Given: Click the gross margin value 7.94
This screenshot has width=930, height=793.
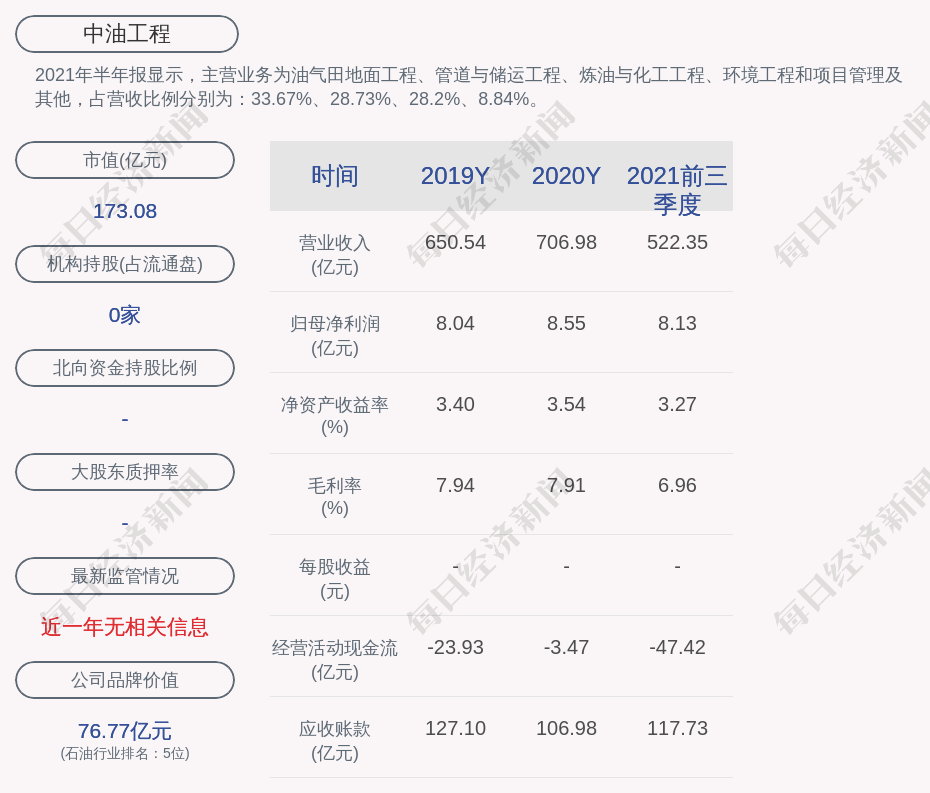Looking at the screenshot, I should pos(456,485).
